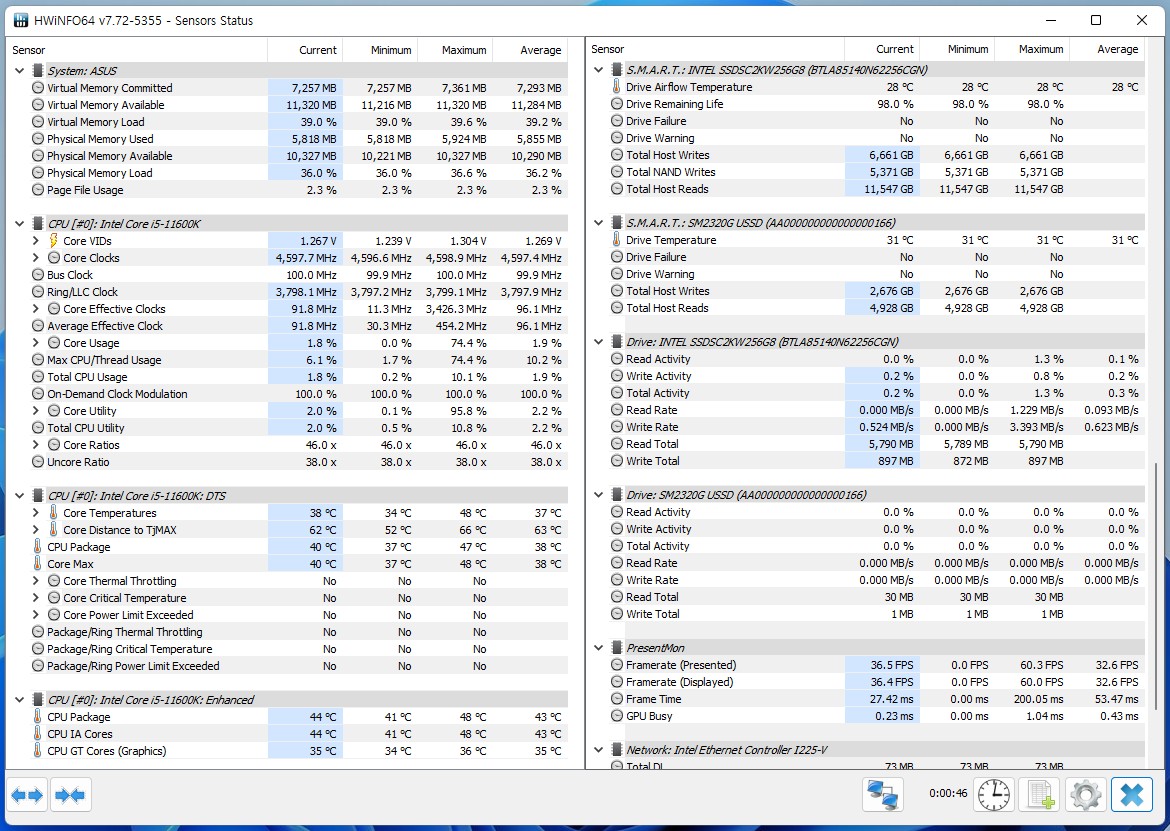Screen dimensions: 1170x831
Task: Collapse Network: Intel Ethernet Controller I225-V group
Action: click(598, 750)
